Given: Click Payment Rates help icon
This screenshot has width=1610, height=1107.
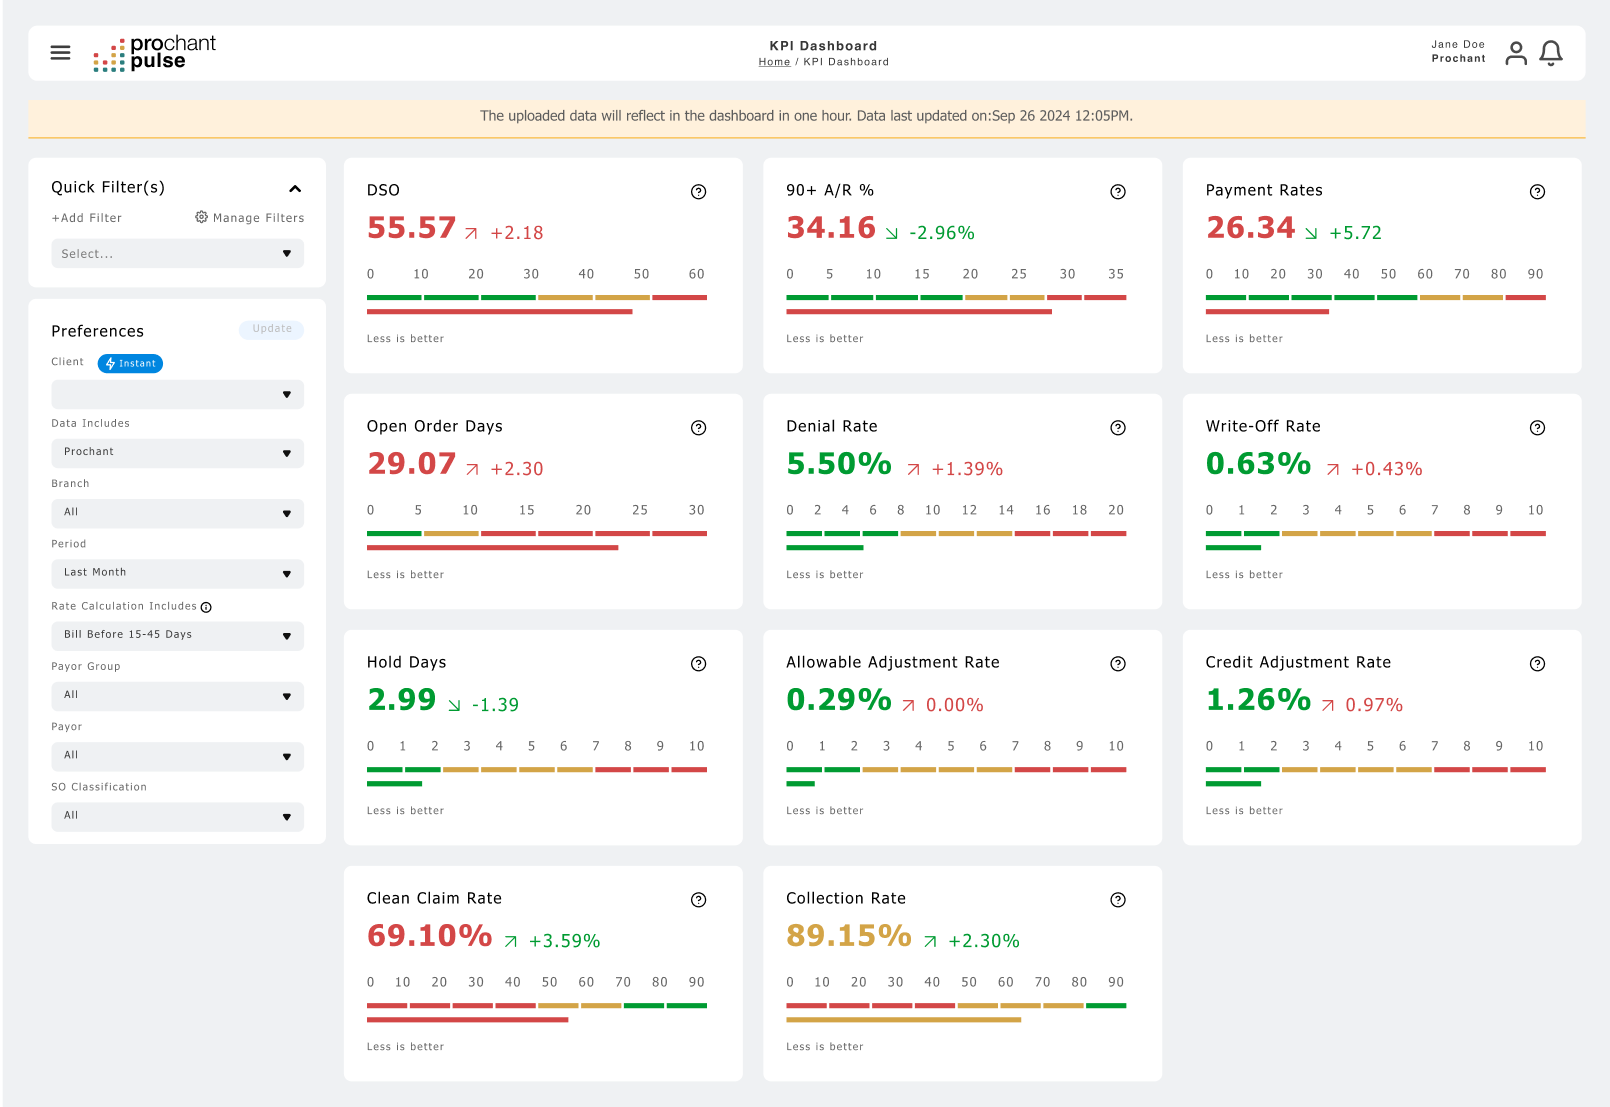Looking at the screenshot, I should click(x=1537, y=192).
